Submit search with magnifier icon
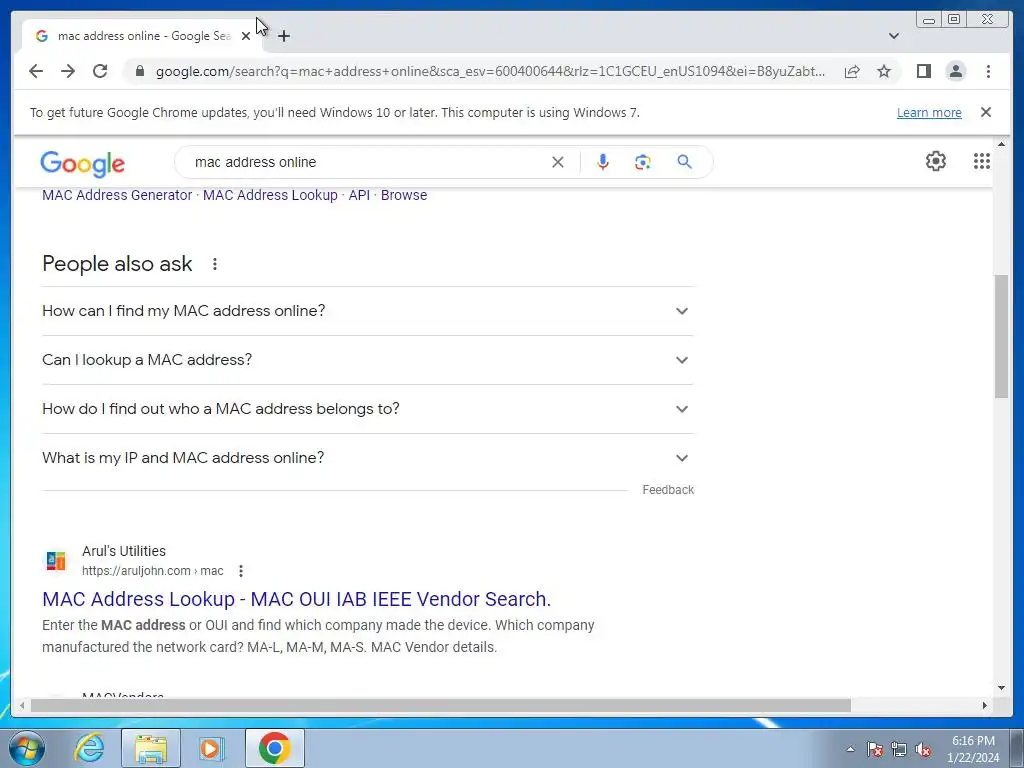The image size is (1024, 768). (684, 162)
